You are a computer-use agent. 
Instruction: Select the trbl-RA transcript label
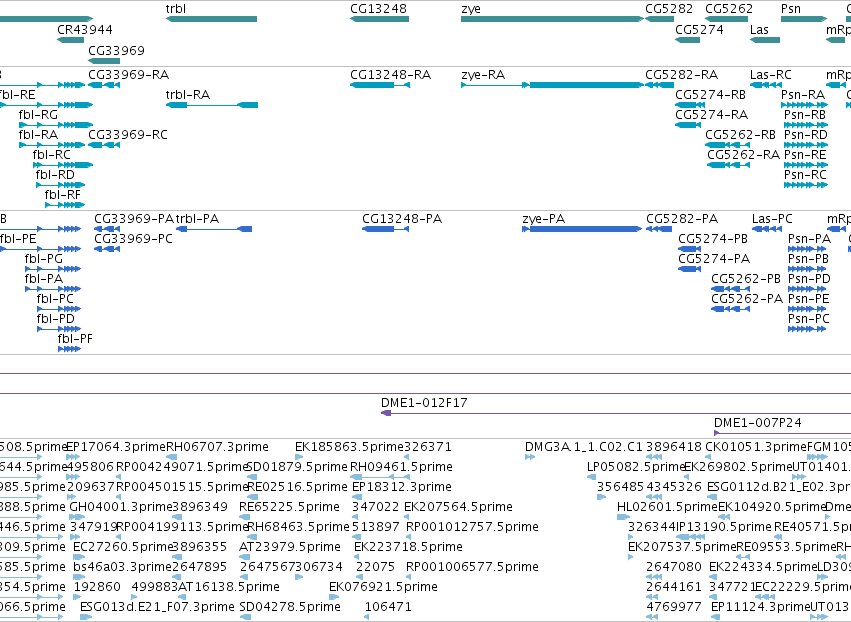(187, 94)
